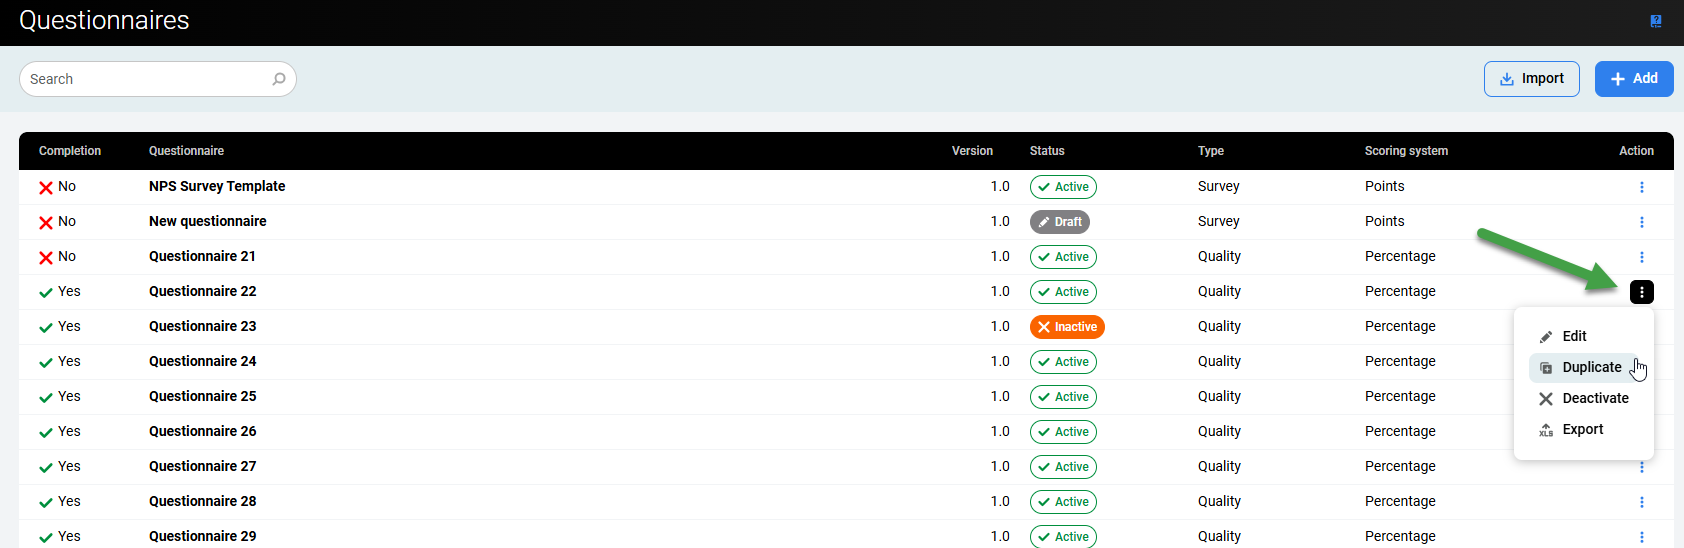Select Deactivate from the action menu
Image resolution: width=1684 pixels, height=548 pixels.
click(1595, 399)
